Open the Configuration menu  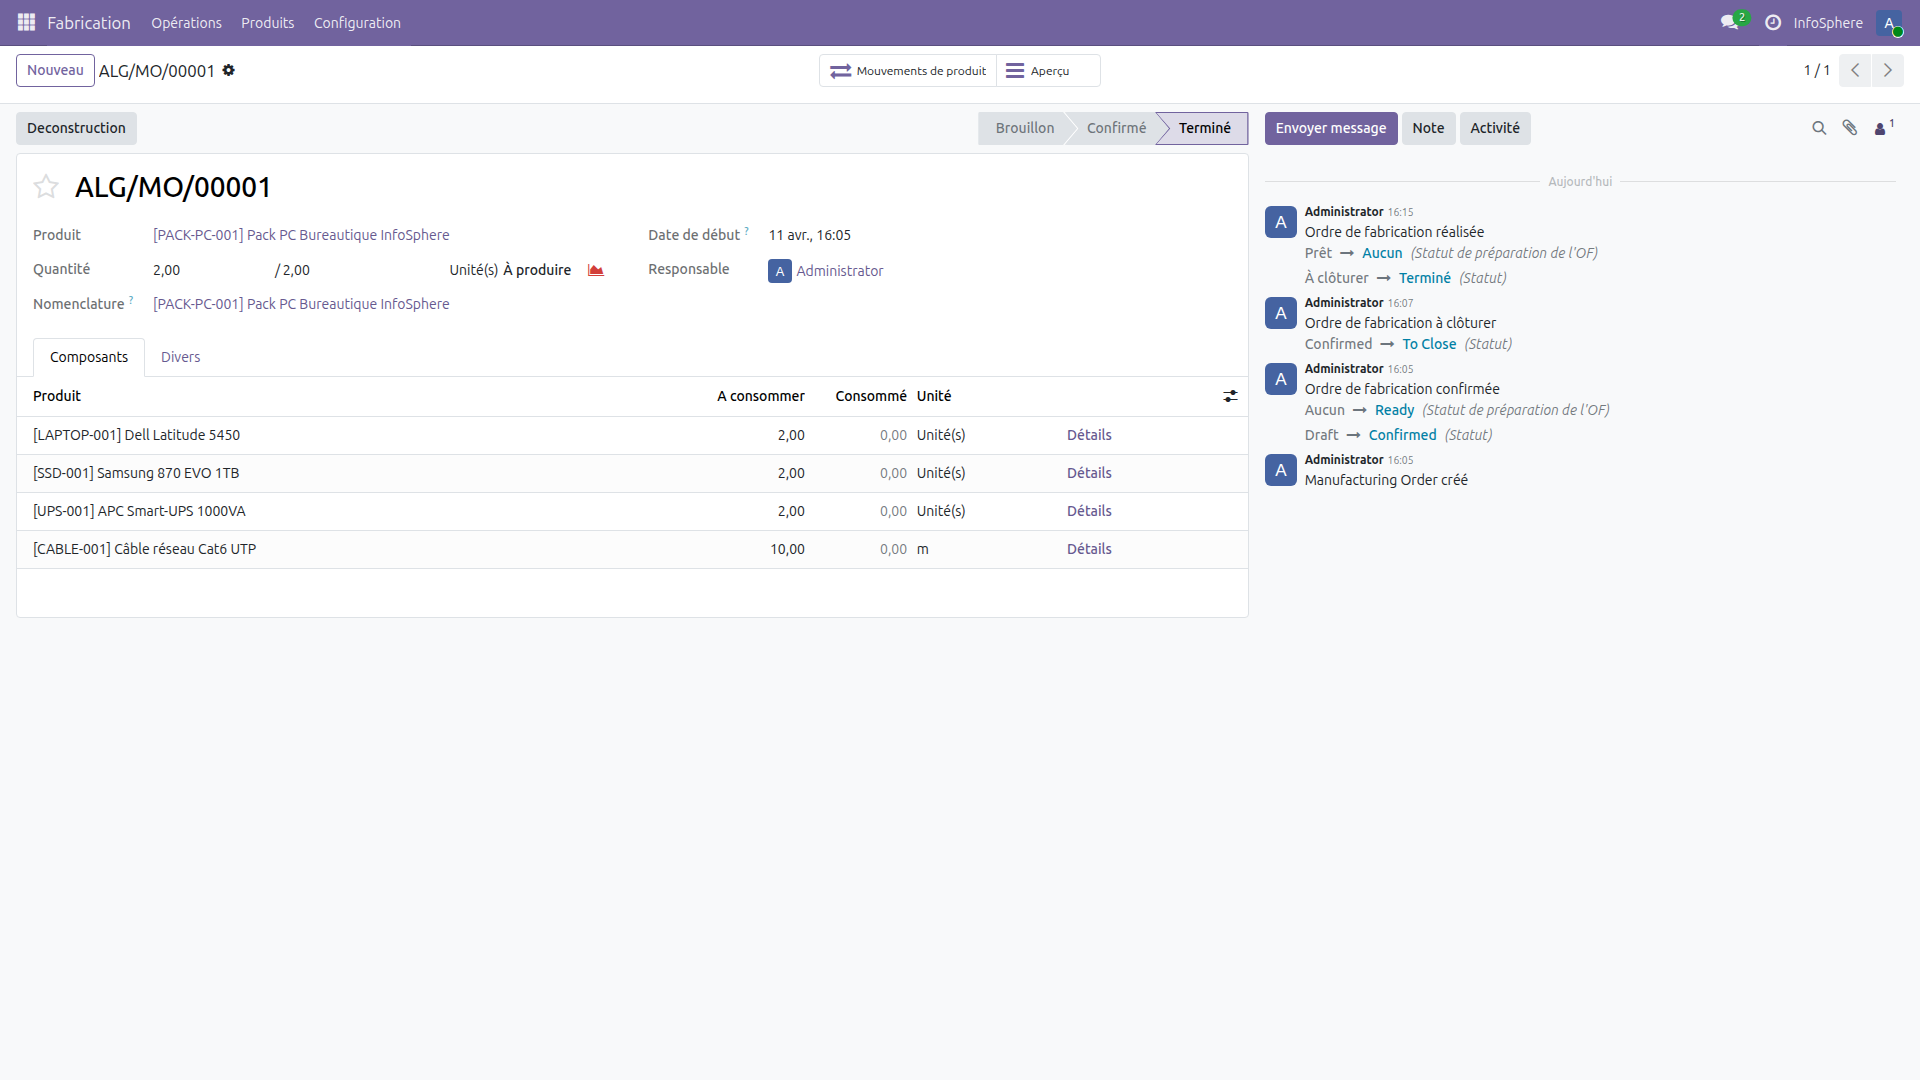357,23
